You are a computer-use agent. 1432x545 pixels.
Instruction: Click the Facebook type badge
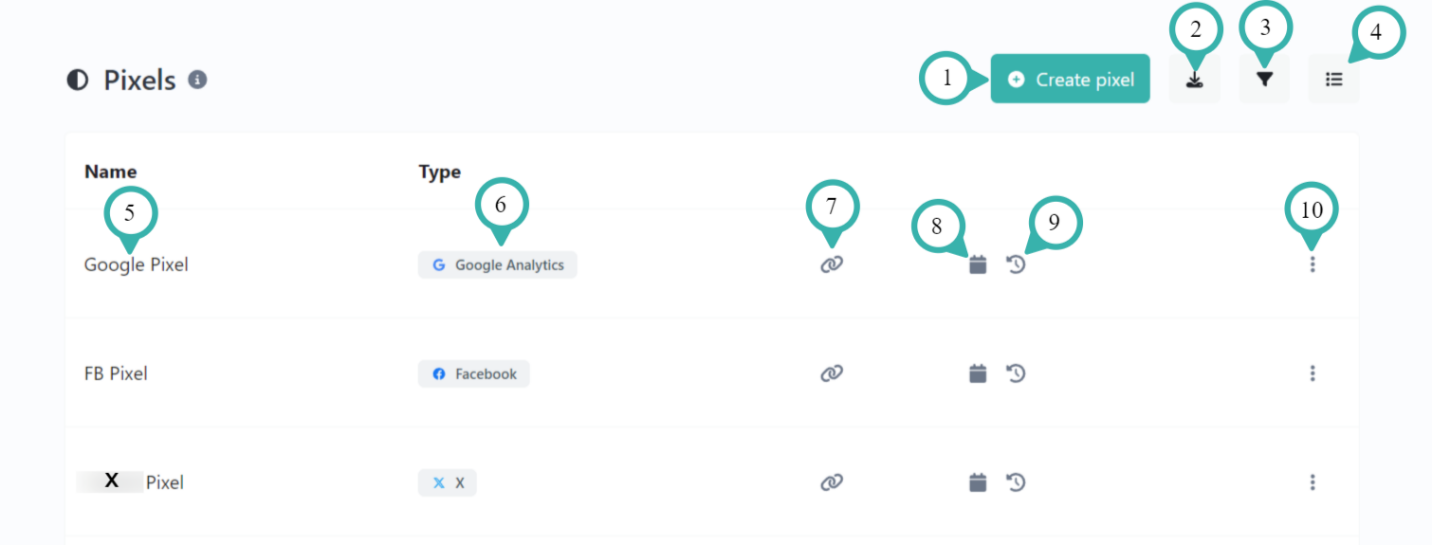474,374
